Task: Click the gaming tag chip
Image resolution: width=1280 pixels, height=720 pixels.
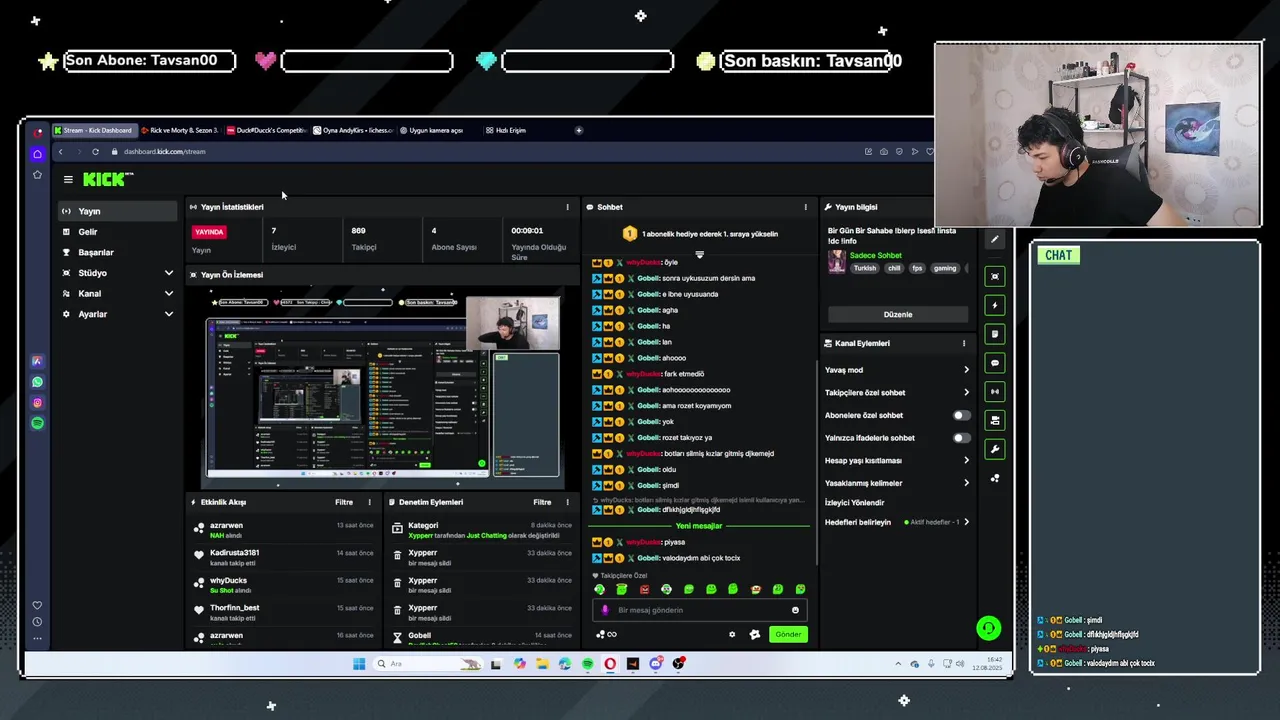Action: coord(945,268)
